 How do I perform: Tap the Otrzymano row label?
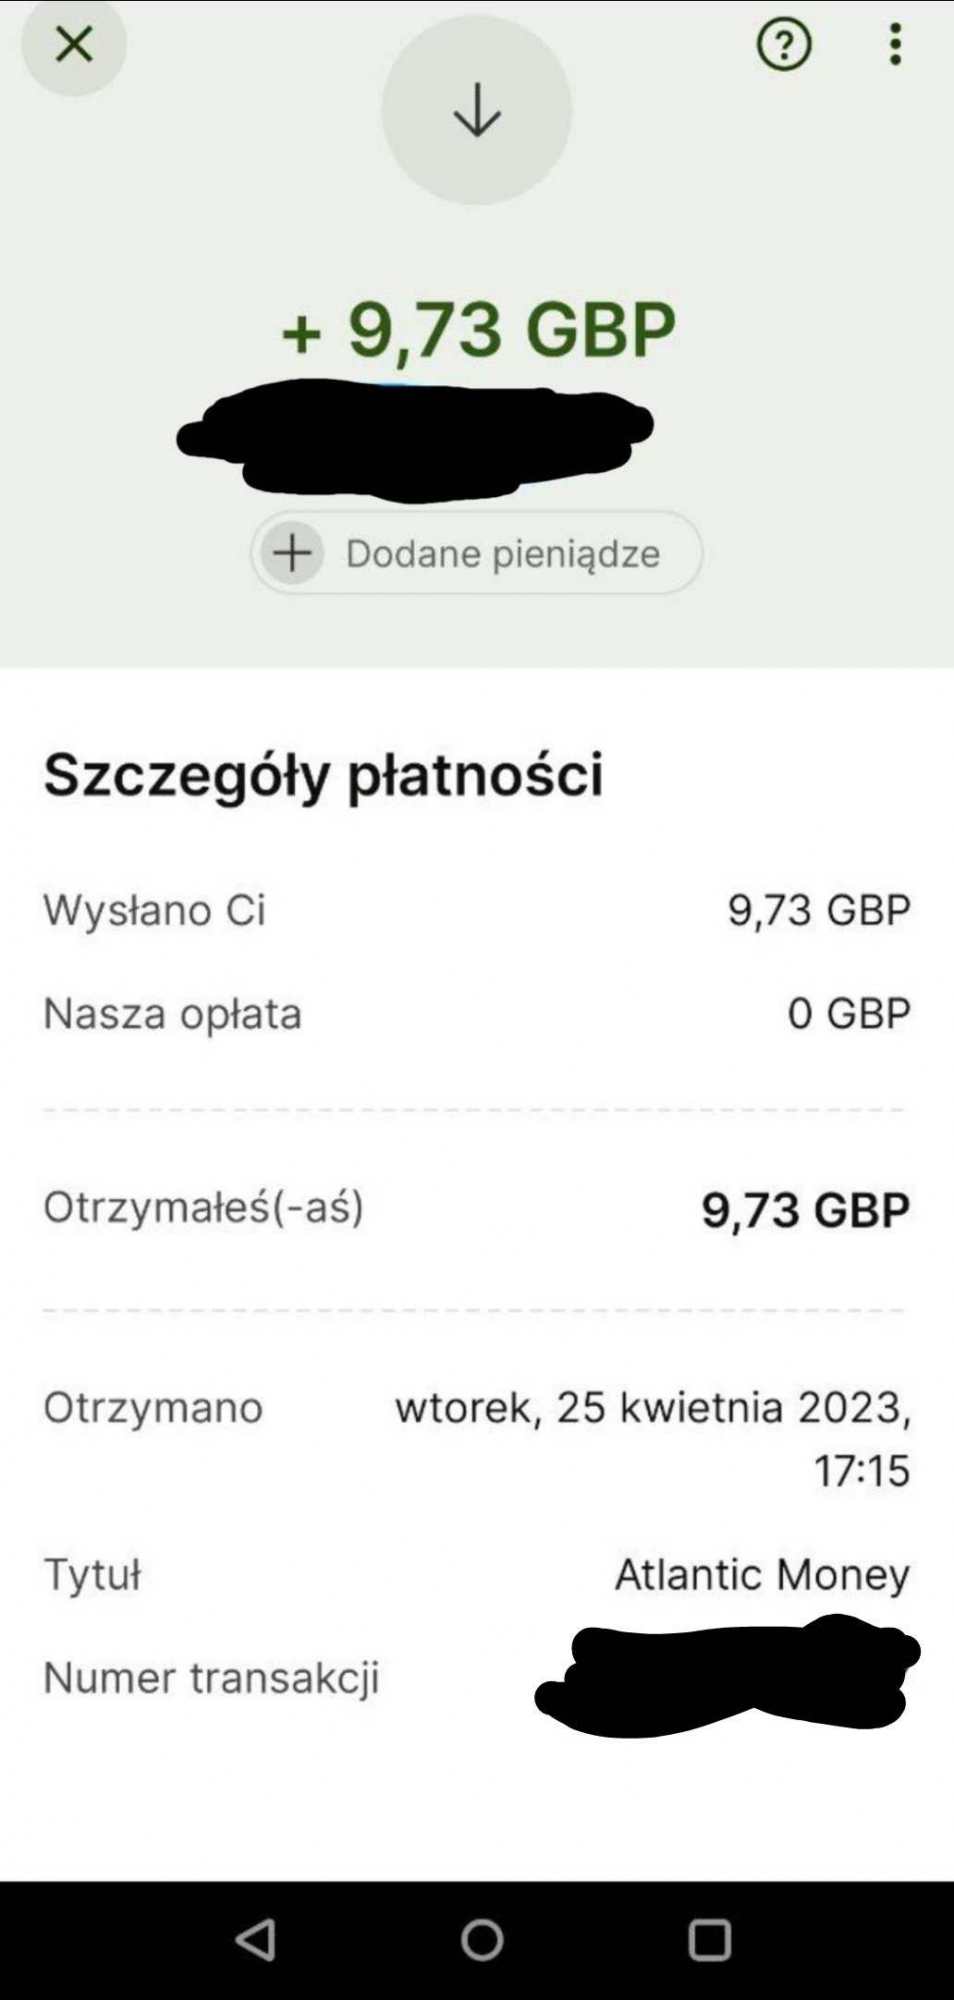pos(153,1408)
